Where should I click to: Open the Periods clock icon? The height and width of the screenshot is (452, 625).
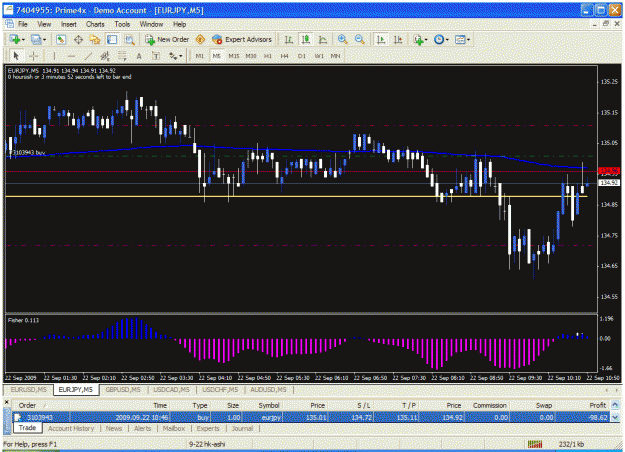[x=439, y=39]
